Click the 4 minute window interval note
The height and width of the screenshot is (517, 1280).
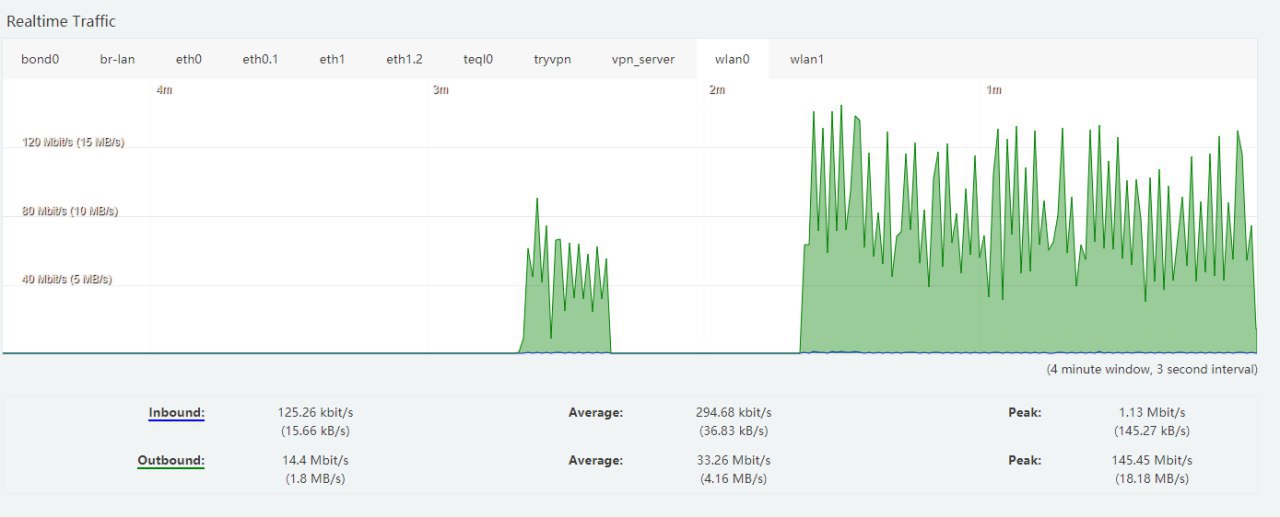(x=1152, y=369)
